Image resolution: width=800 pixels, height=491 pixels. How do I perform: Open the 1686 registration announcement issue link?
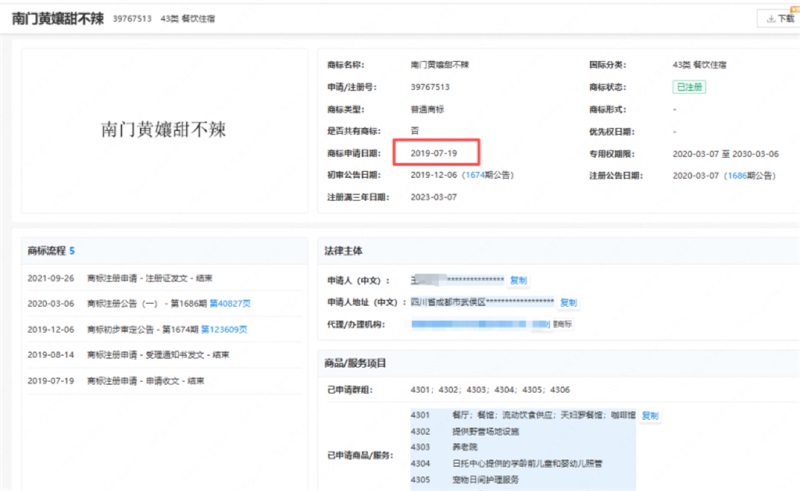tap(737, 176)
